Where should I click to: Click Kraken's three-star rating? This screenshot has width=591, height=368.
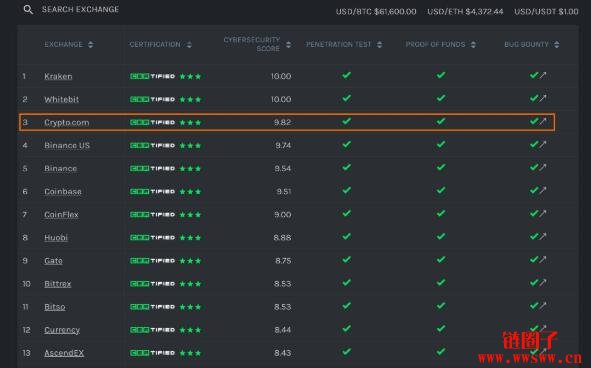click(190, 77)
